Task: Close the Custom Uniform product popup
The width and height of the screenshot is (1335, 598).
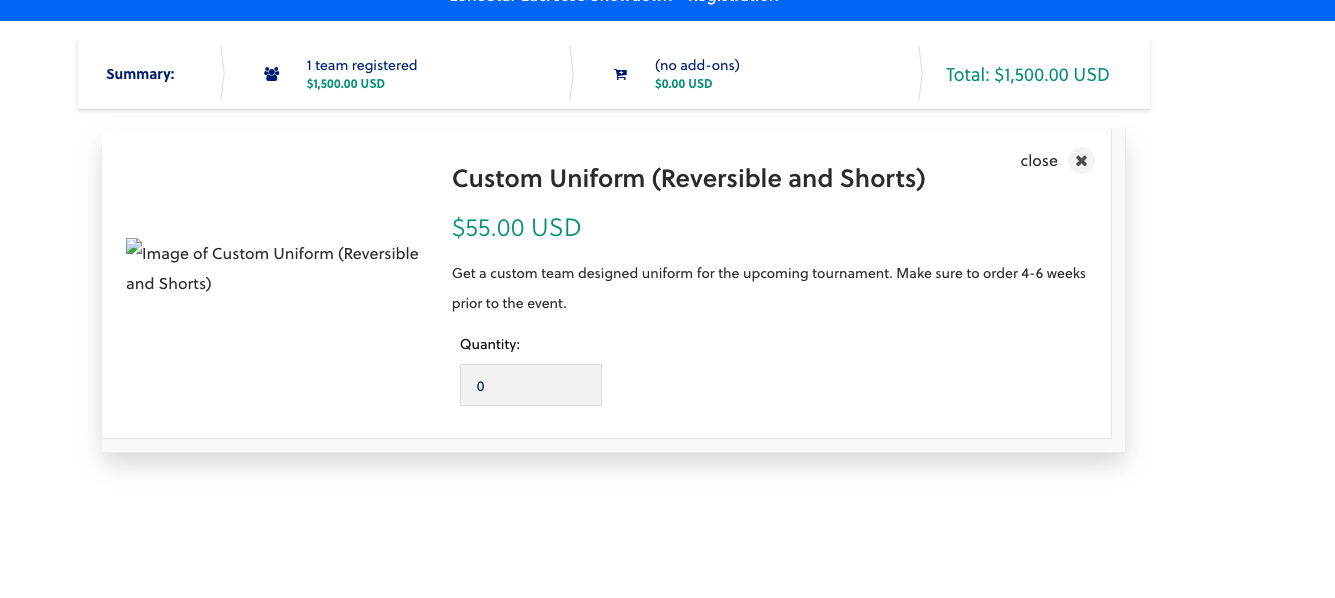Action: (x=1081, y=161)
